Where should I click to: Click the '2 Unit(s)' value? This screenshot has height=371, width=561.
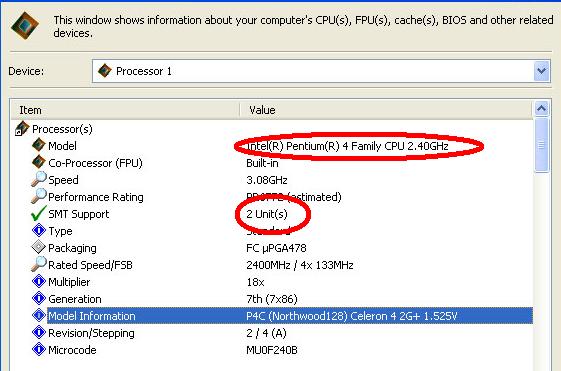[267, 214]
